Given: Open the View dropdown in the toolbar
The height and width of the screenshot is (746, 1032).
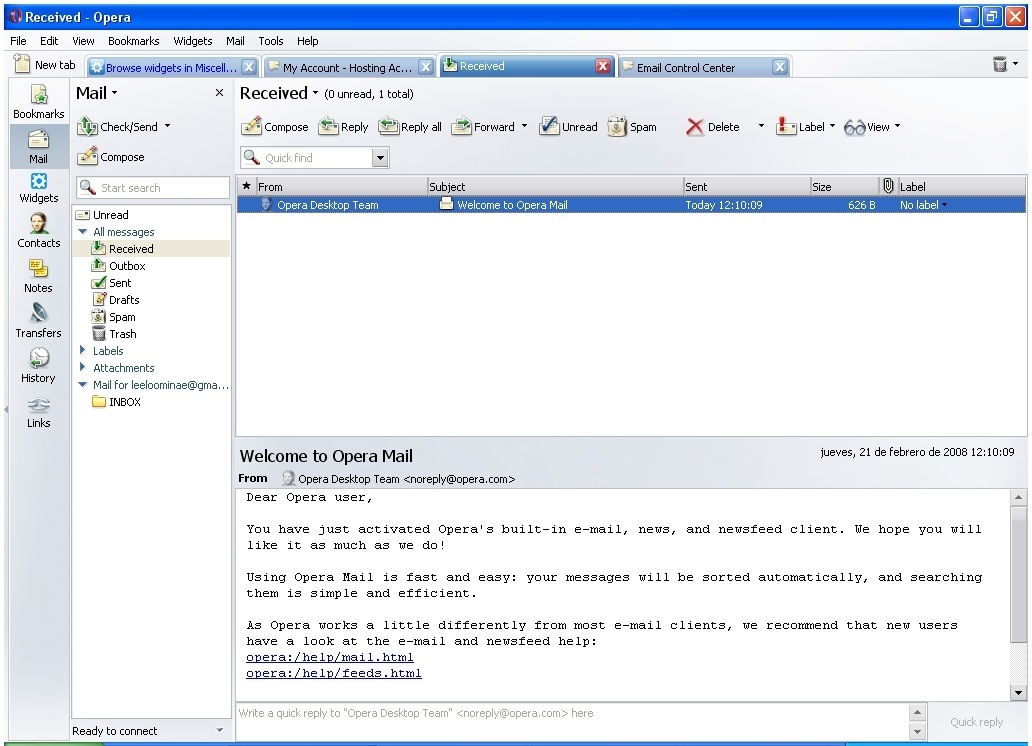Looking at the screenshot, I should 870,127.
